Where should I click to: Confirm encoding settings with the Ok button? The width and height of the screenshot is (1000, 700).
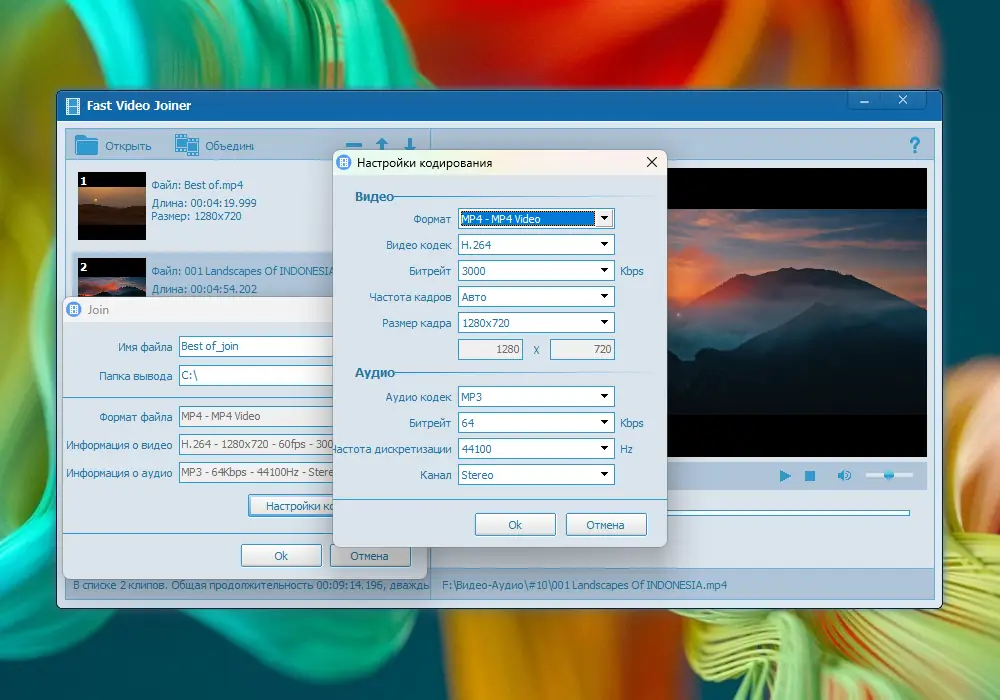515,525
